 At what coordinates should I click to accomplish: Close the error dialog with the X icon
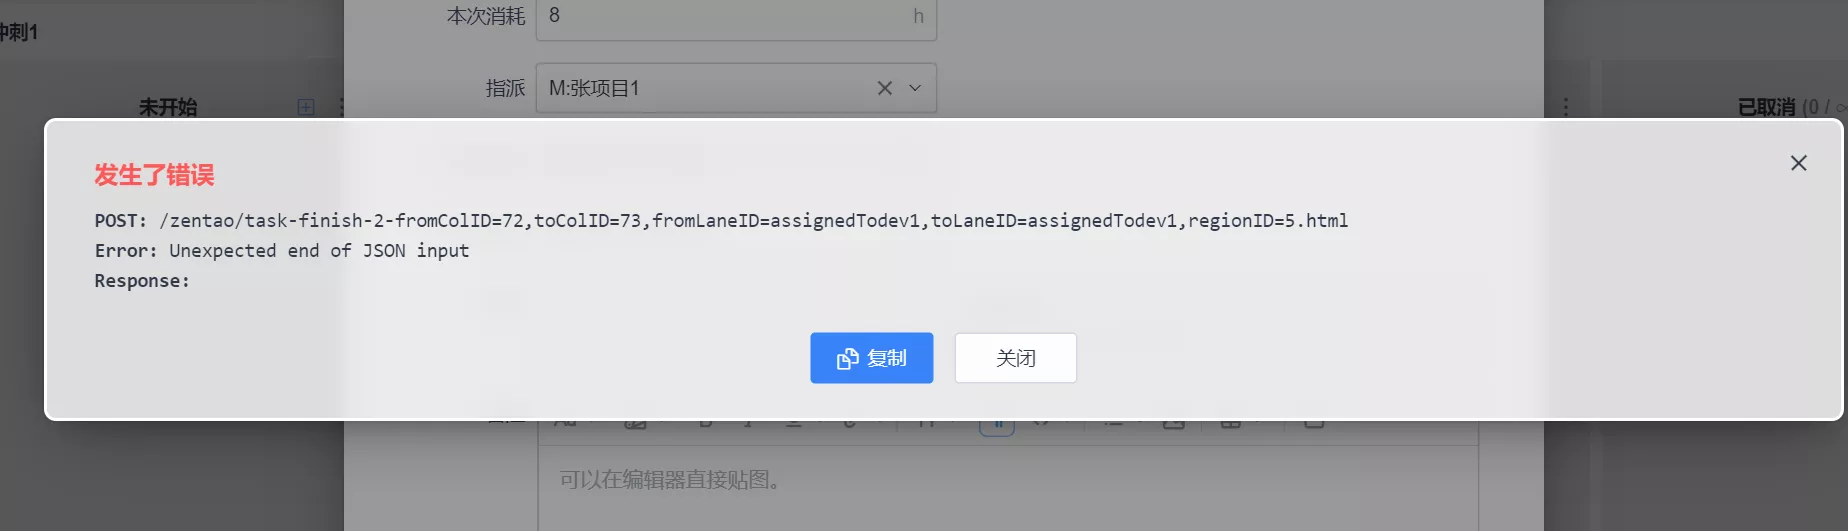coord(1798,163)
